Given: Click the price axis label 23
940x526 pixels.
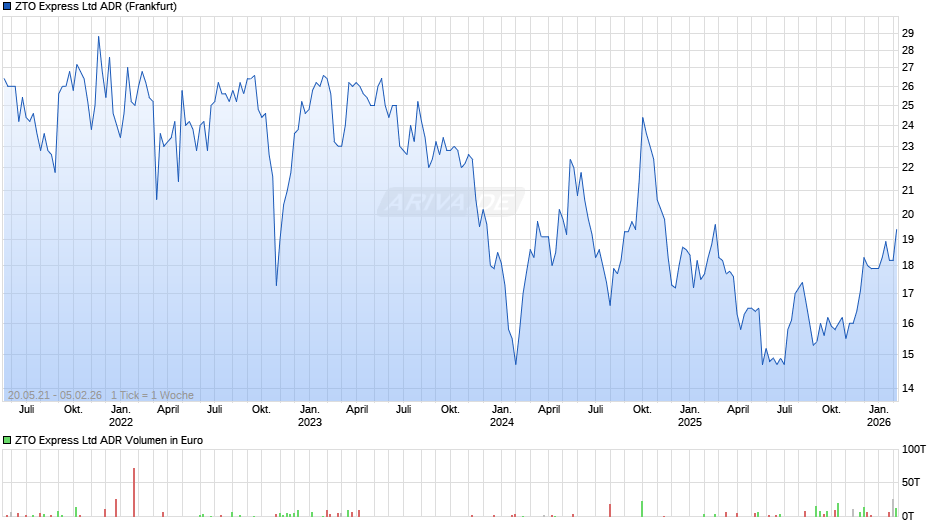Looking at the screenshot, I should [x=908, y=146].
